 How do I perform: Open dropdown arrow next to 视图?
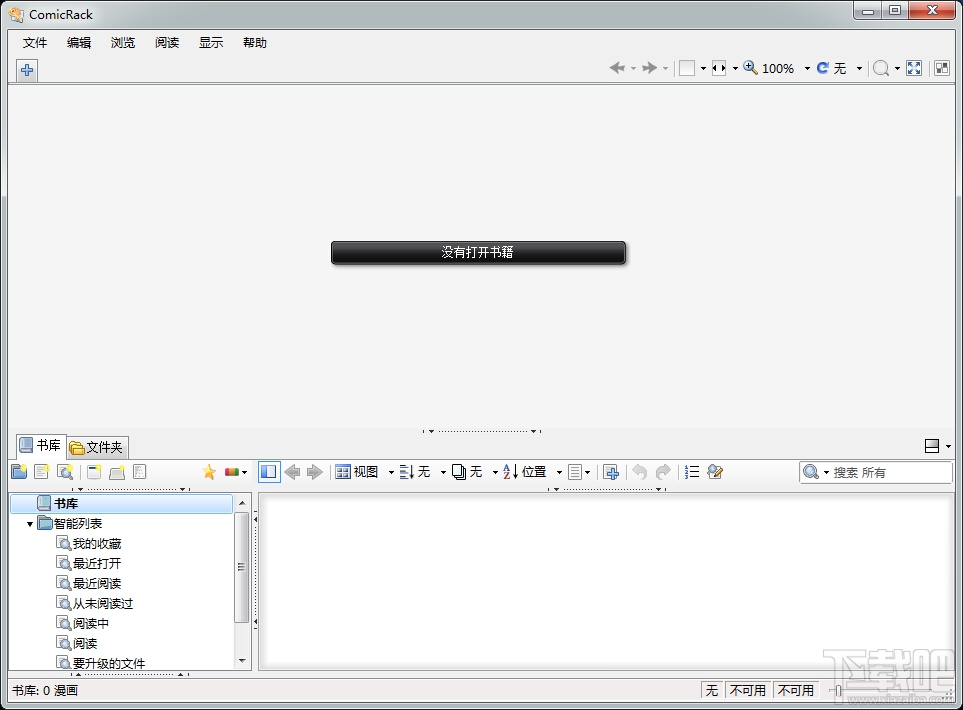(391, 472)
